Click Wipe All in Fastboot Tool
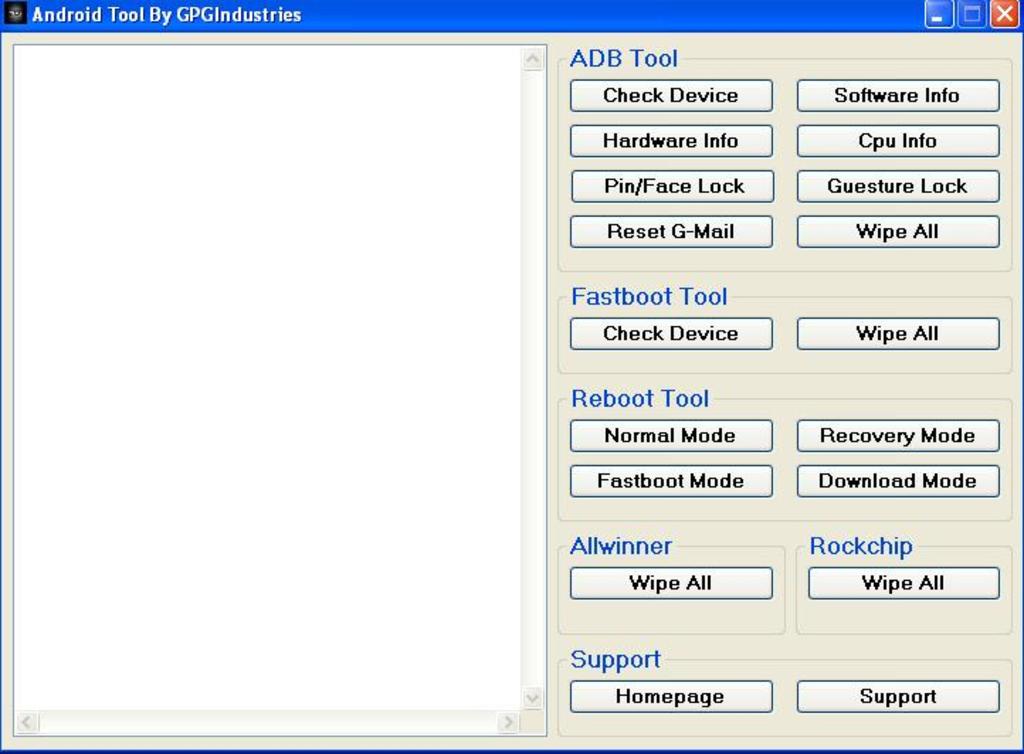The height and width of the screenshot is (754, 1024). (898, 334)
